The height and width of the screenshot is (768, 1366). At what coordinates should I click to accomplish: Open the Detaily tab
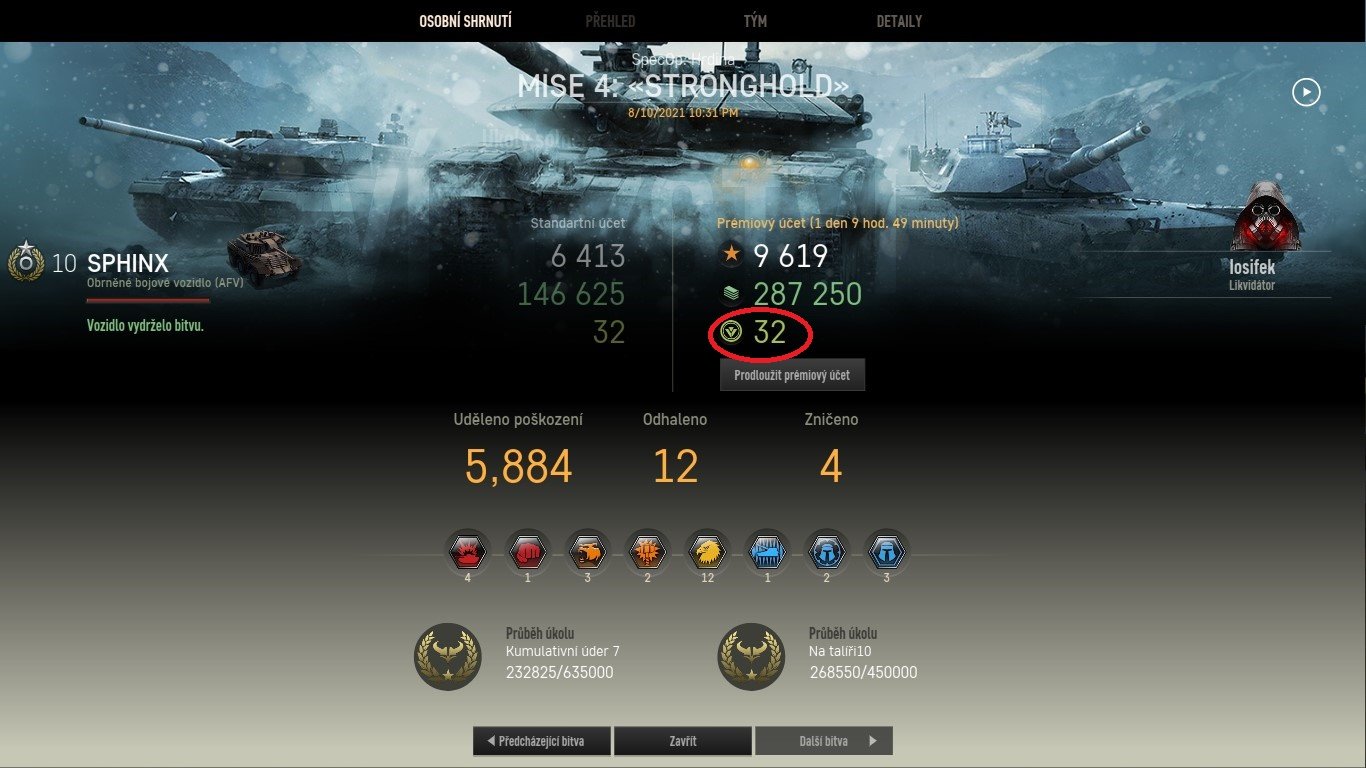click(899, 21)
